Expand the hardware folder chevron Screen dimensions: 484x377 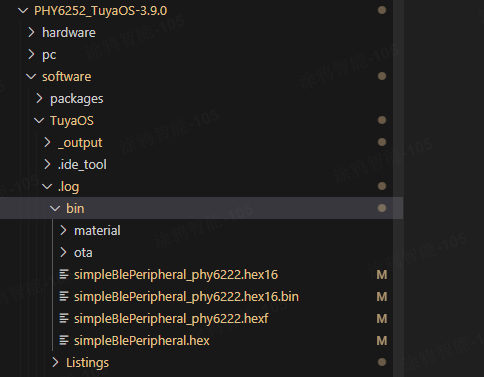click(31, 33)
